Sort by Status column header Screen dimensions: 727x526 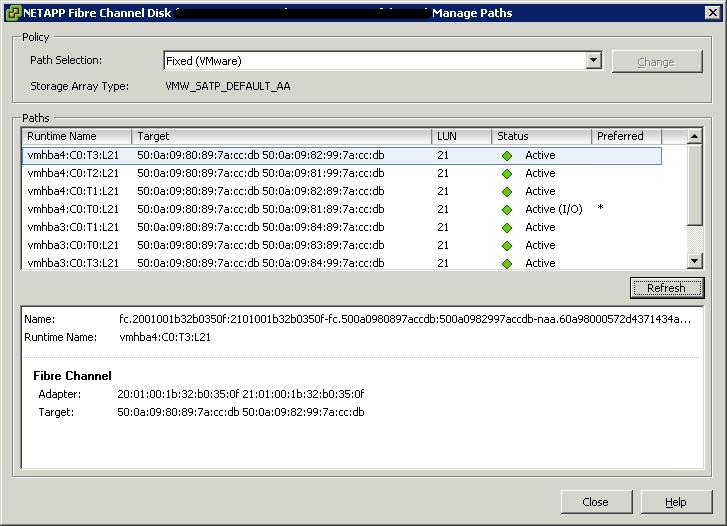click(542, 136)
